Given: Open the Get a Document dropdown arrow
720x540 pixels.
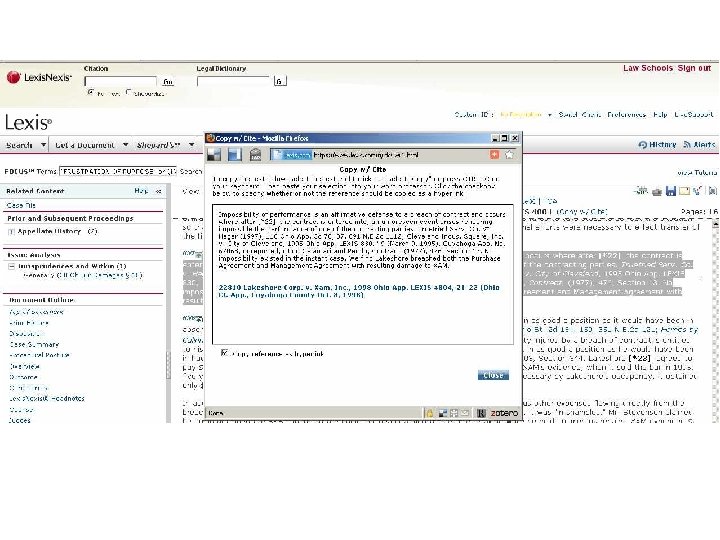Looking at the screenshot, I should (125, 145).
